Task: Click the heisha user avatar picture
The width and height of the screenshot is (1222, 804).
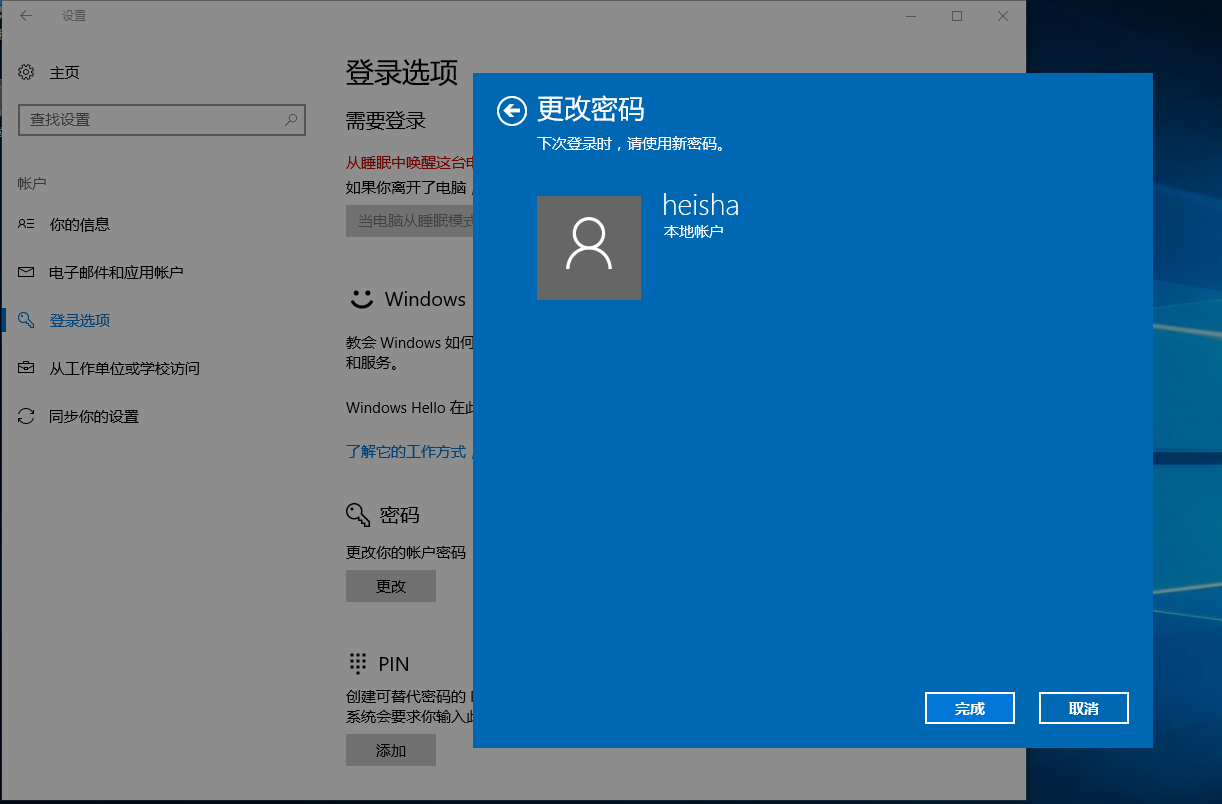Action: (x=589, y=248)
